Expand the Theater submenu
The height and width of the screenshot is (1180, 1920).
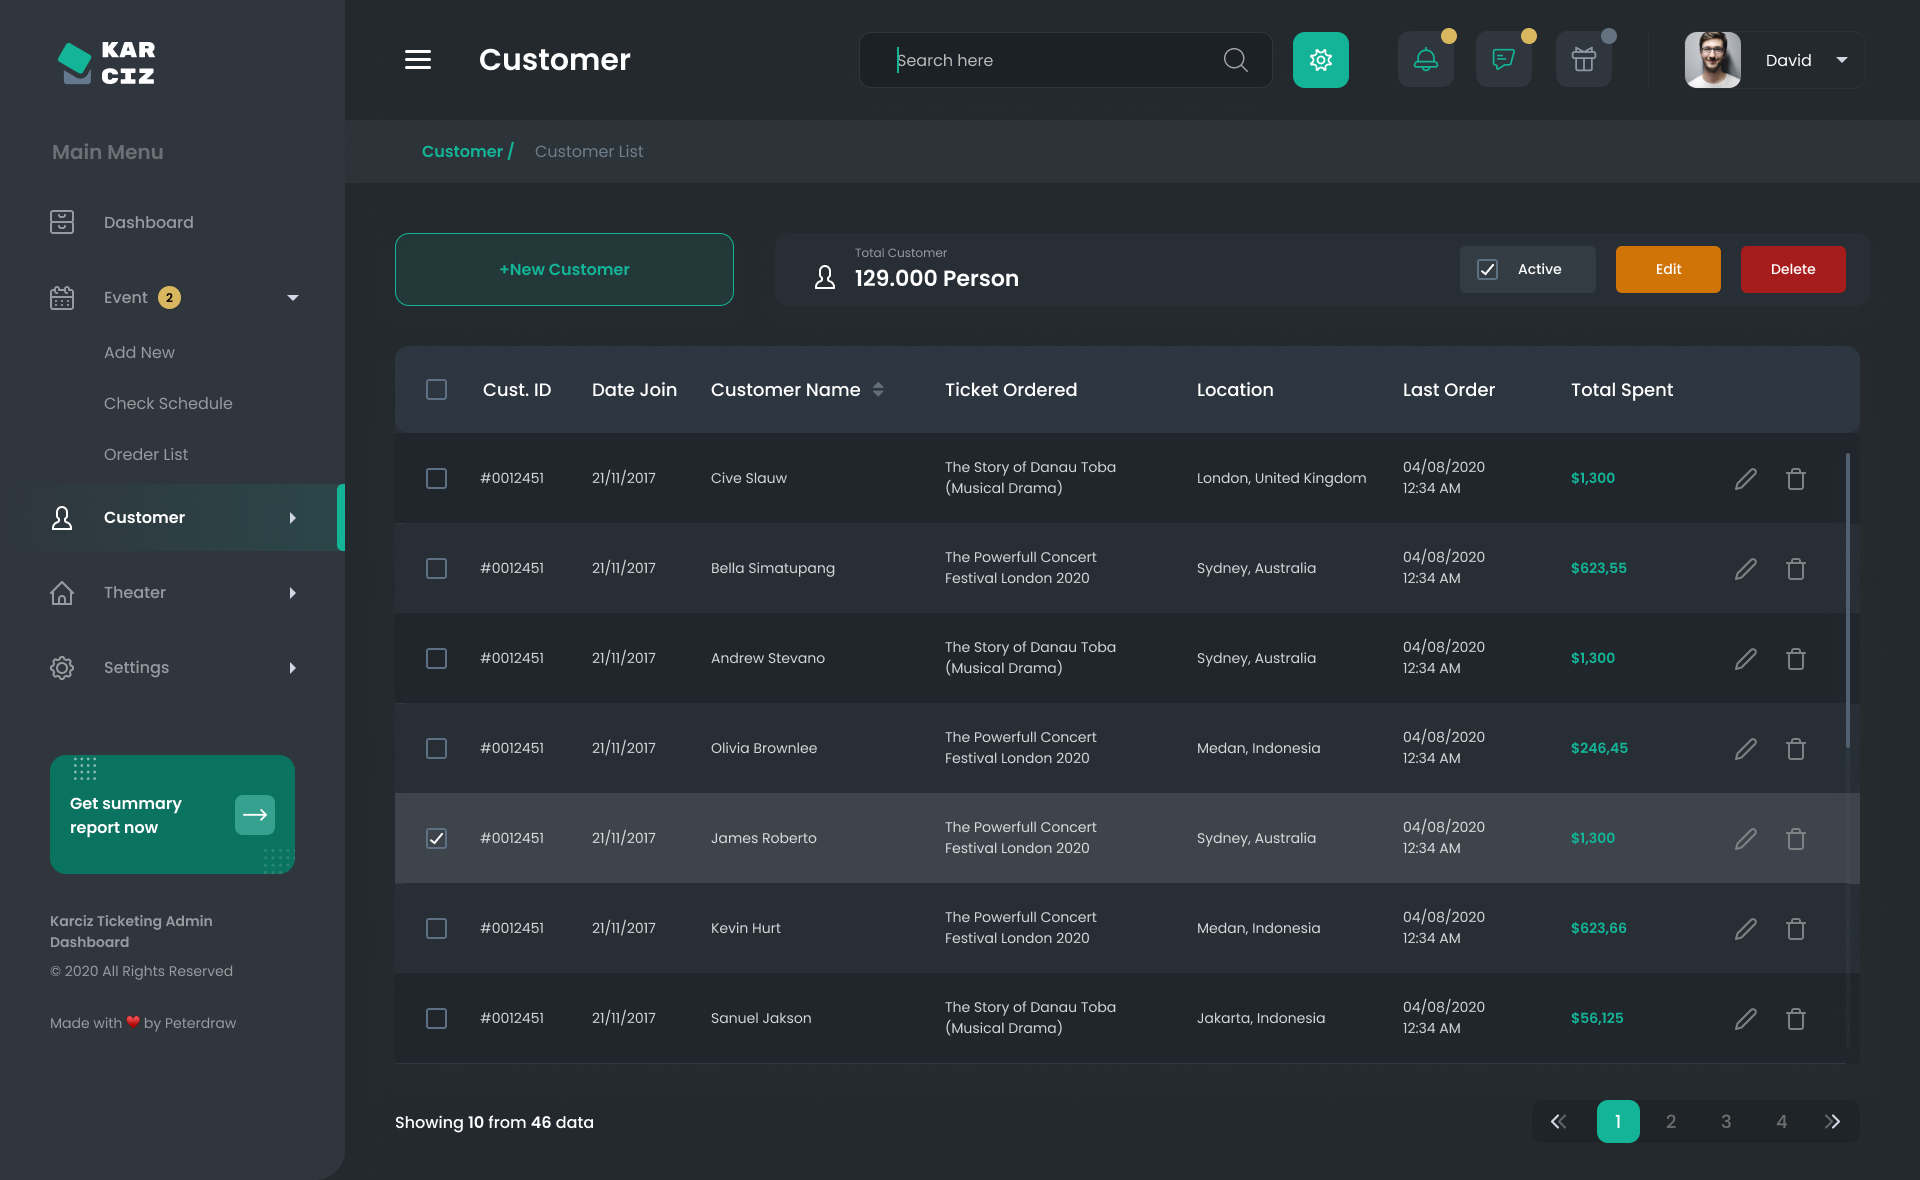tap(292, 593)
